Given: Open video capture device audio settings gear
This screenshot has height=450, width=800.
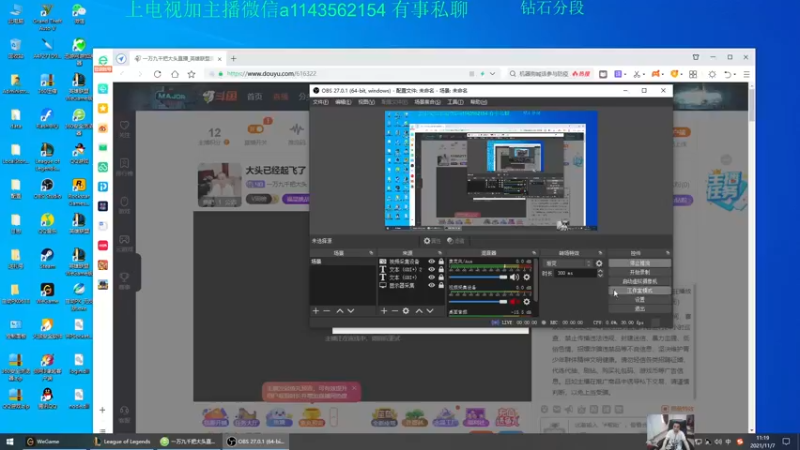Looking at the screenshot, I should (527, 302).
